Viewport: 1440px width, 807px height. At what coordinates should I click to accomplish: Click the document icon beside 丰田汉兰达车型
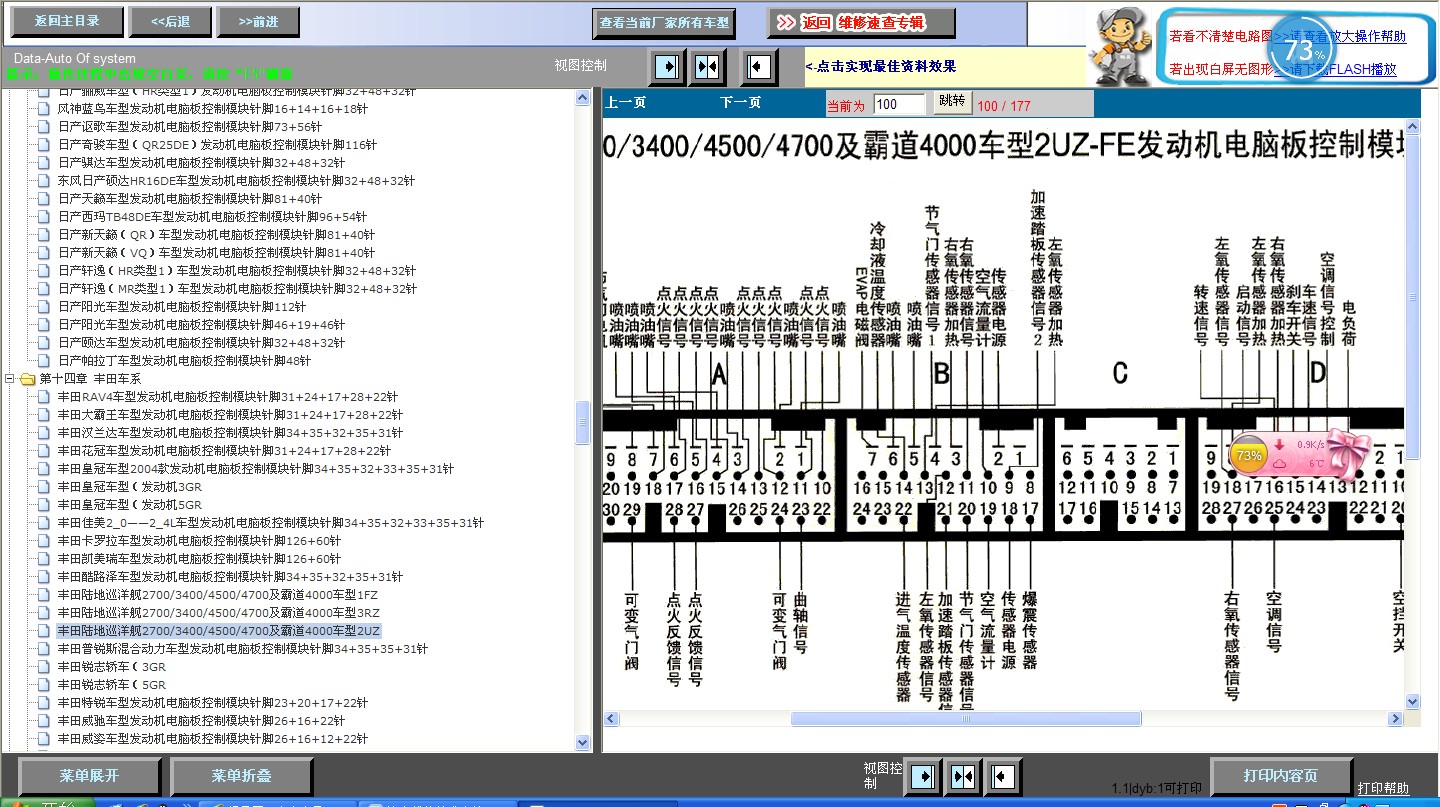point(44,433)
